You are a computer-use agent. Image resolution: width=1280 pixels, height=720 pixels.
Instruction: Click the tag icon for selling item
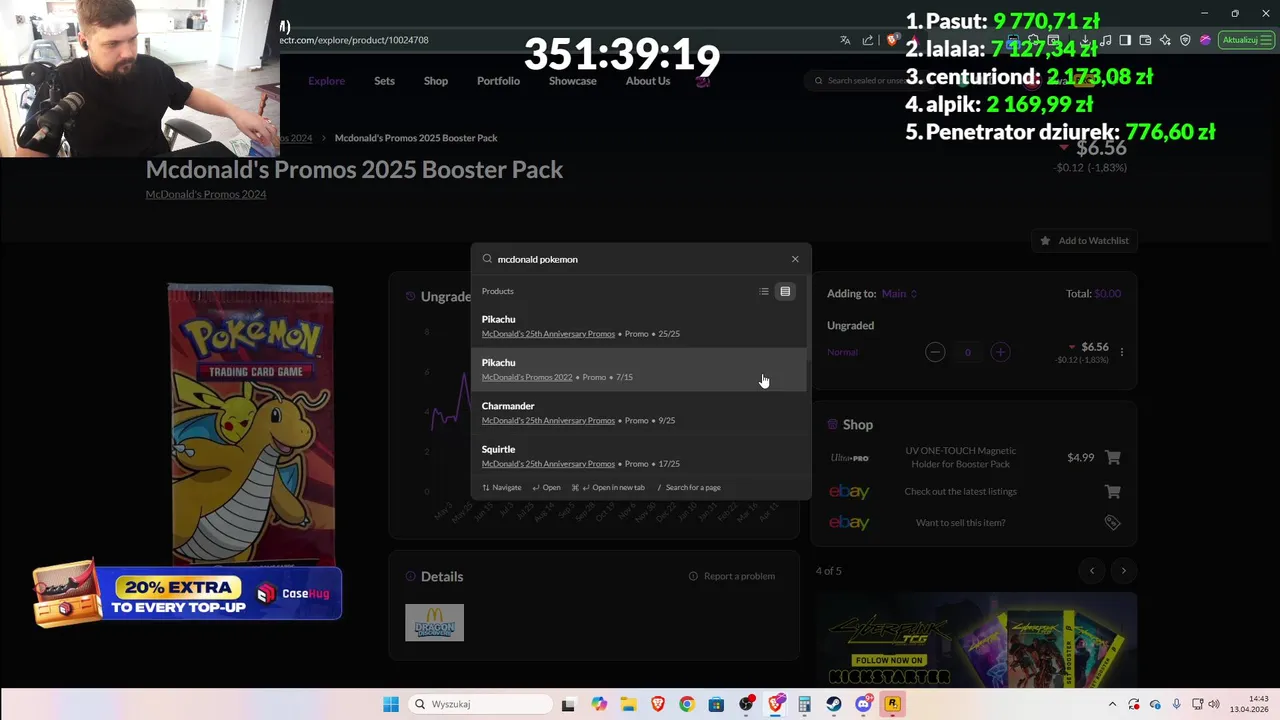1112,522
